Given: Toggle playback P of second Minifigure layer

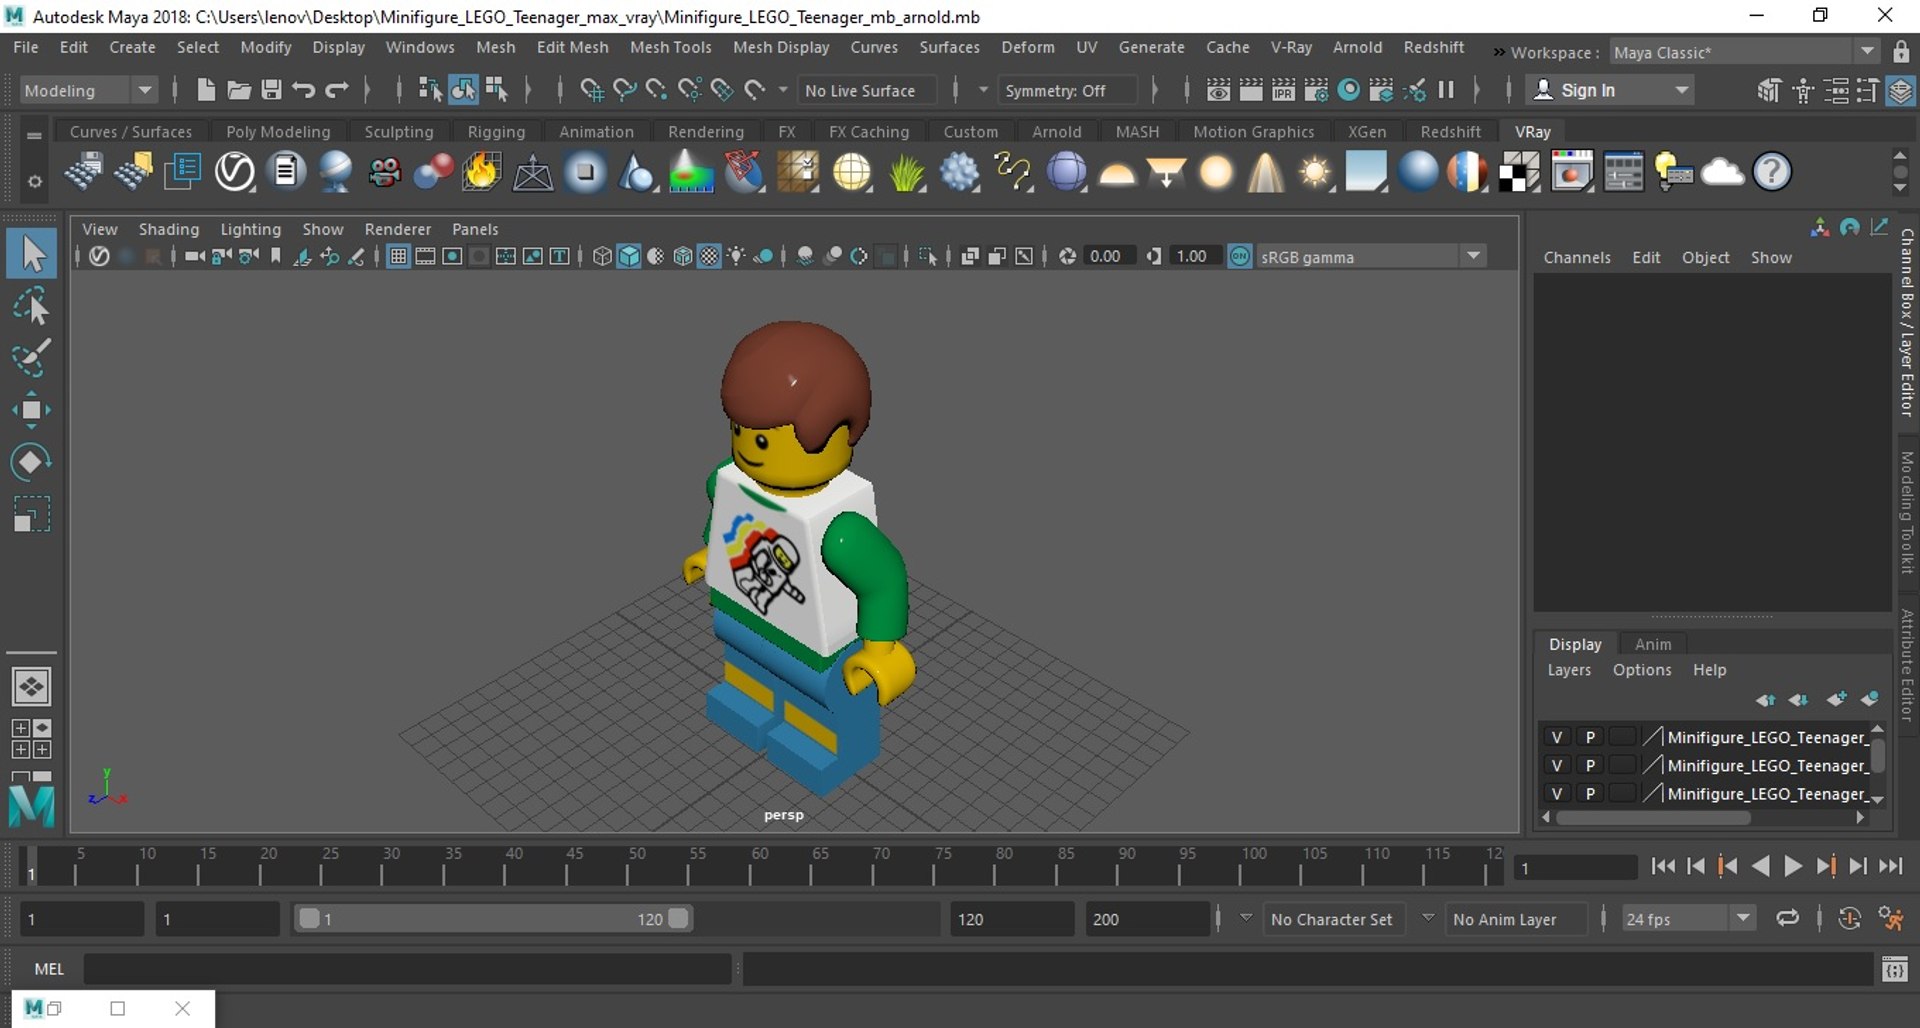Looking at the screenshot, I should (x=1590, y=765).
